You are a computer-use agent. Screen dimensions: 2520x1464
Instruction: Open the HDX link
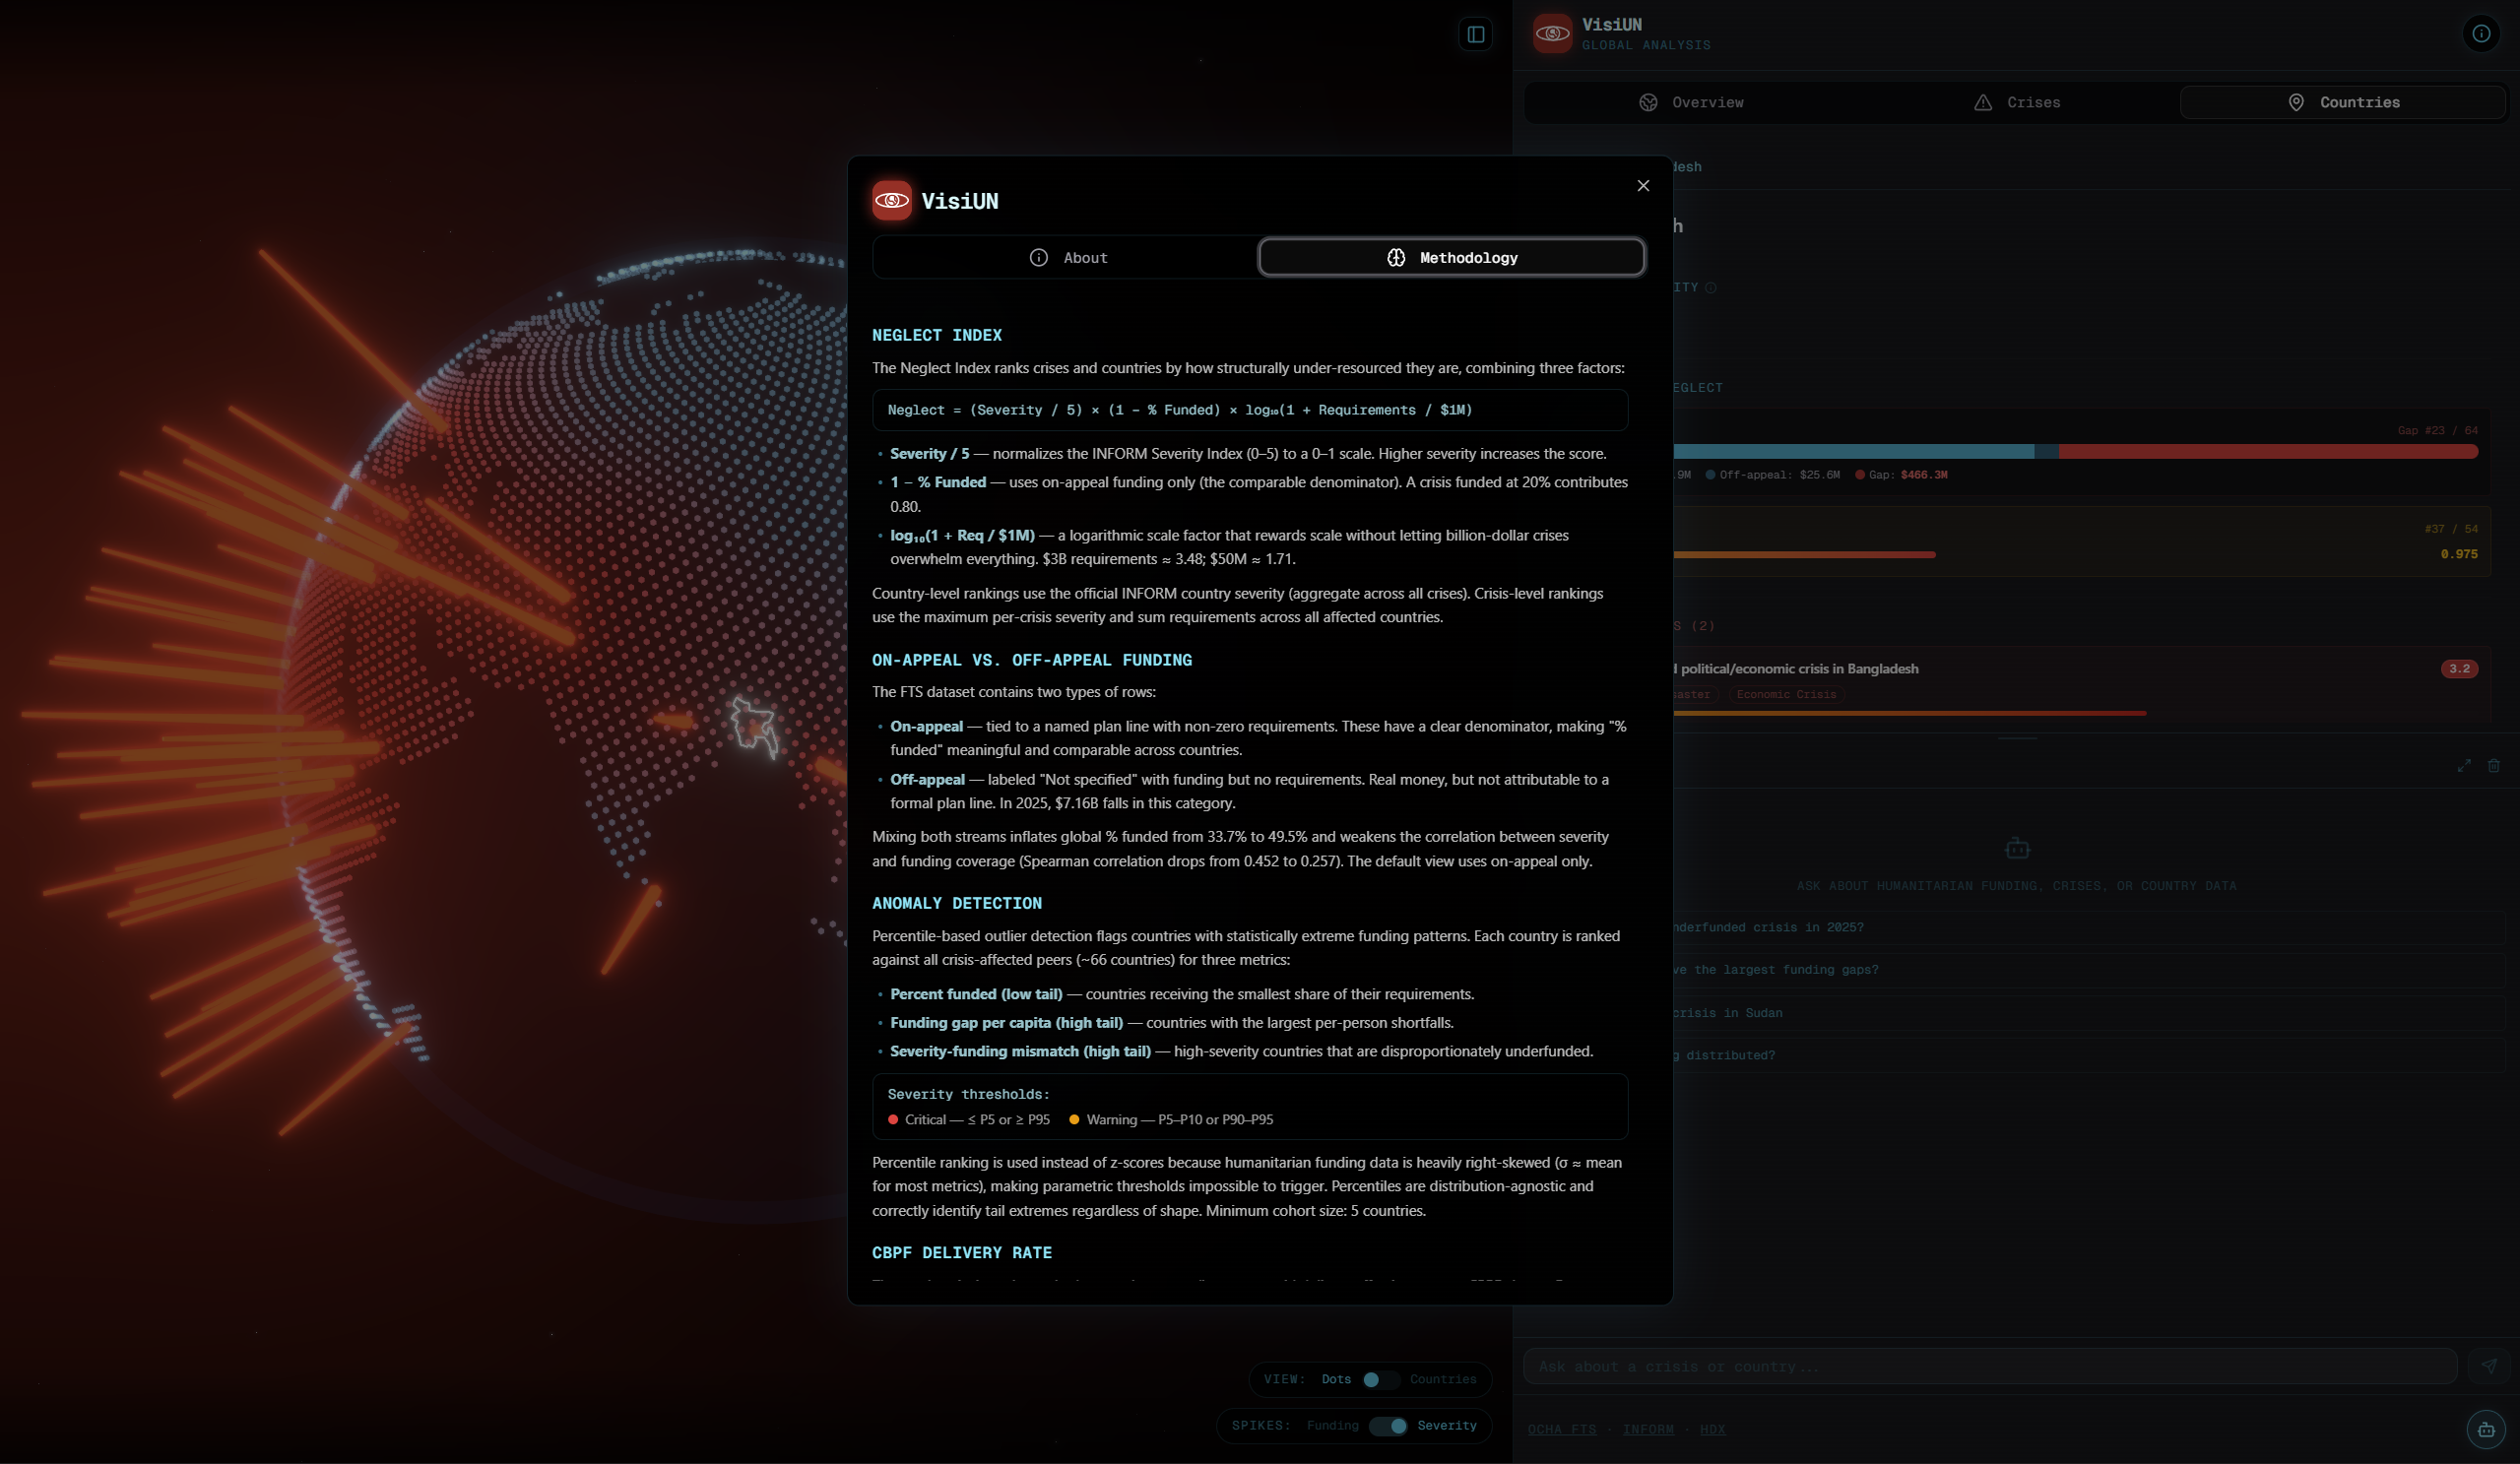coord(1712,1430)
